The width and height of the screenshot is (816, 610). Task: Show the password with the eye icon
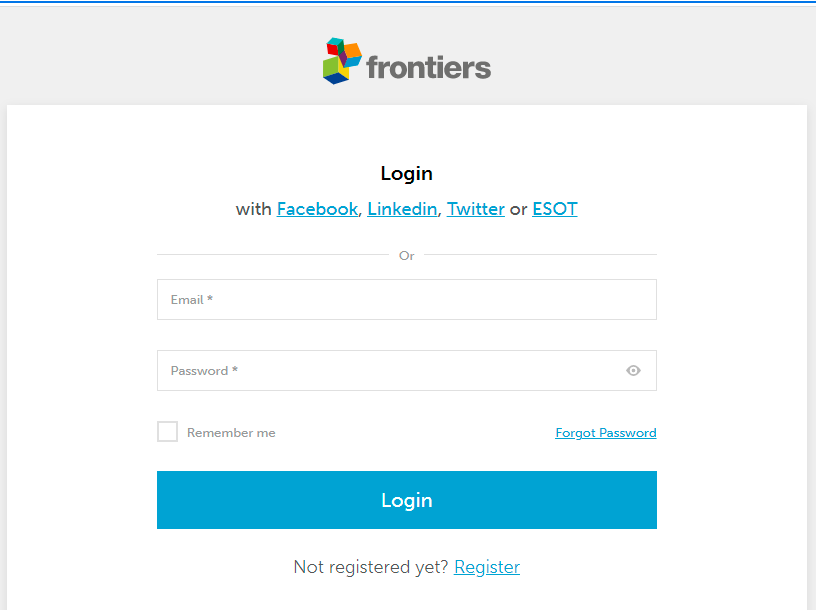633,371
